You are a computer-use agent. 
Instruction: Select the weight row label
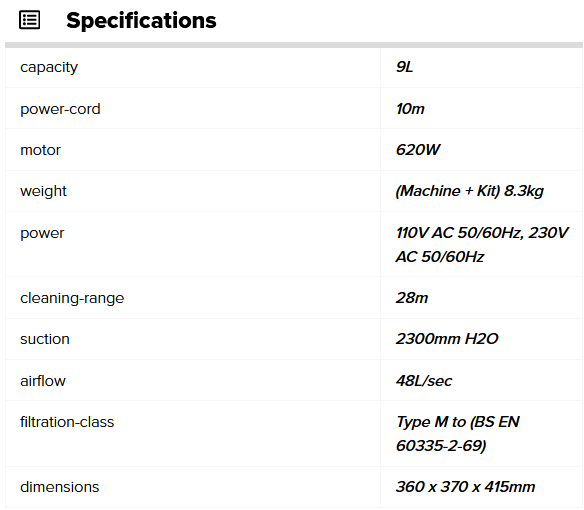click(43, 191)
